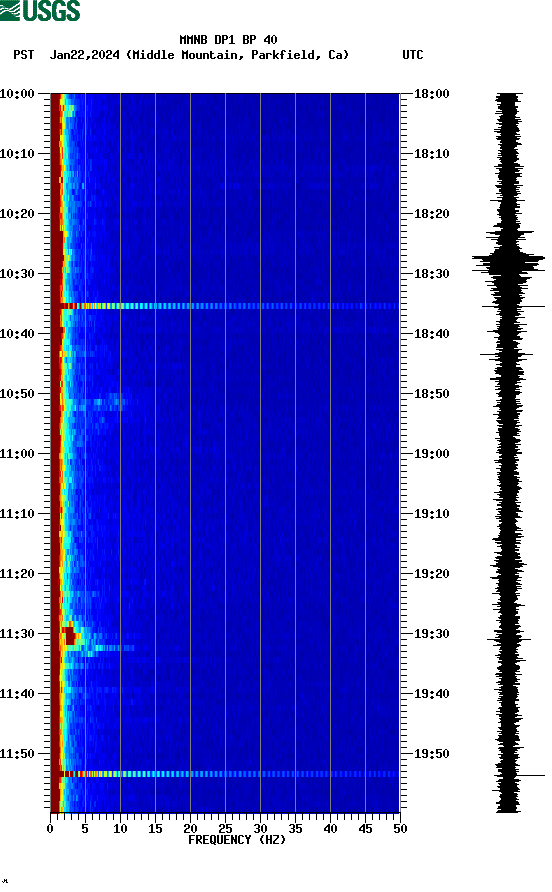Click the "10:50" PST time label

(17, 394)
